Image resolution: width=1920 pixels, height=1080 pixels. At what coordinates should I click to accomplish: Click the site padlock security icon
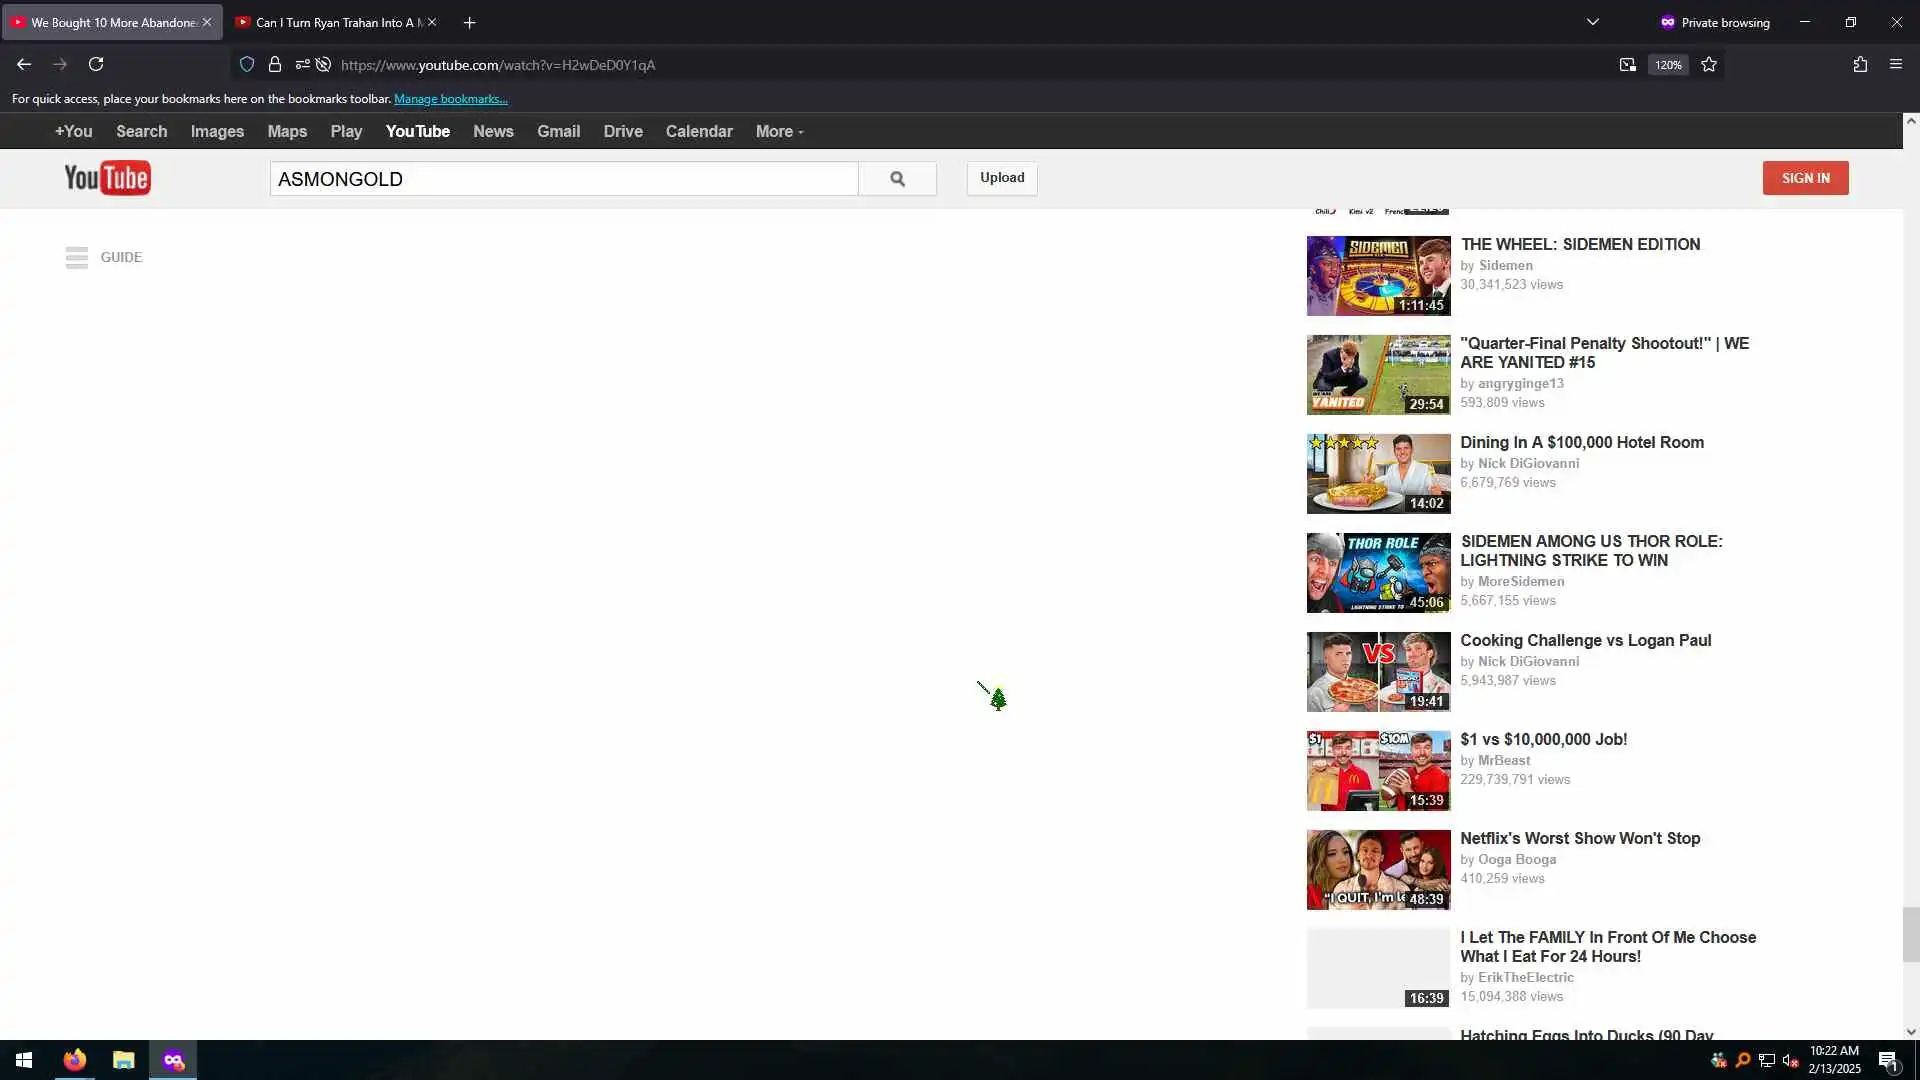tap(275, 64)
